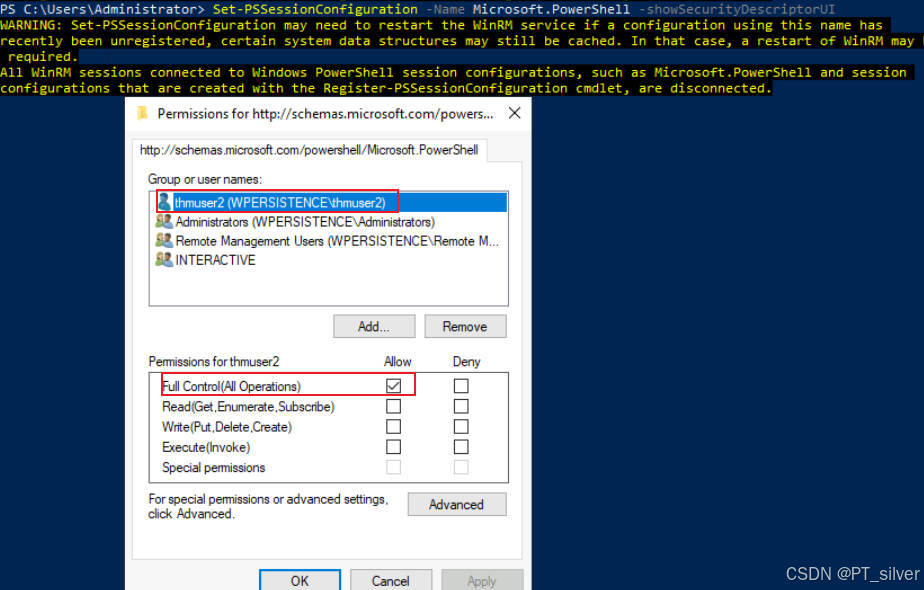
Task: Check Deny for Read(Get,Enumerate,Subscribe)
Action: (461, 406)
